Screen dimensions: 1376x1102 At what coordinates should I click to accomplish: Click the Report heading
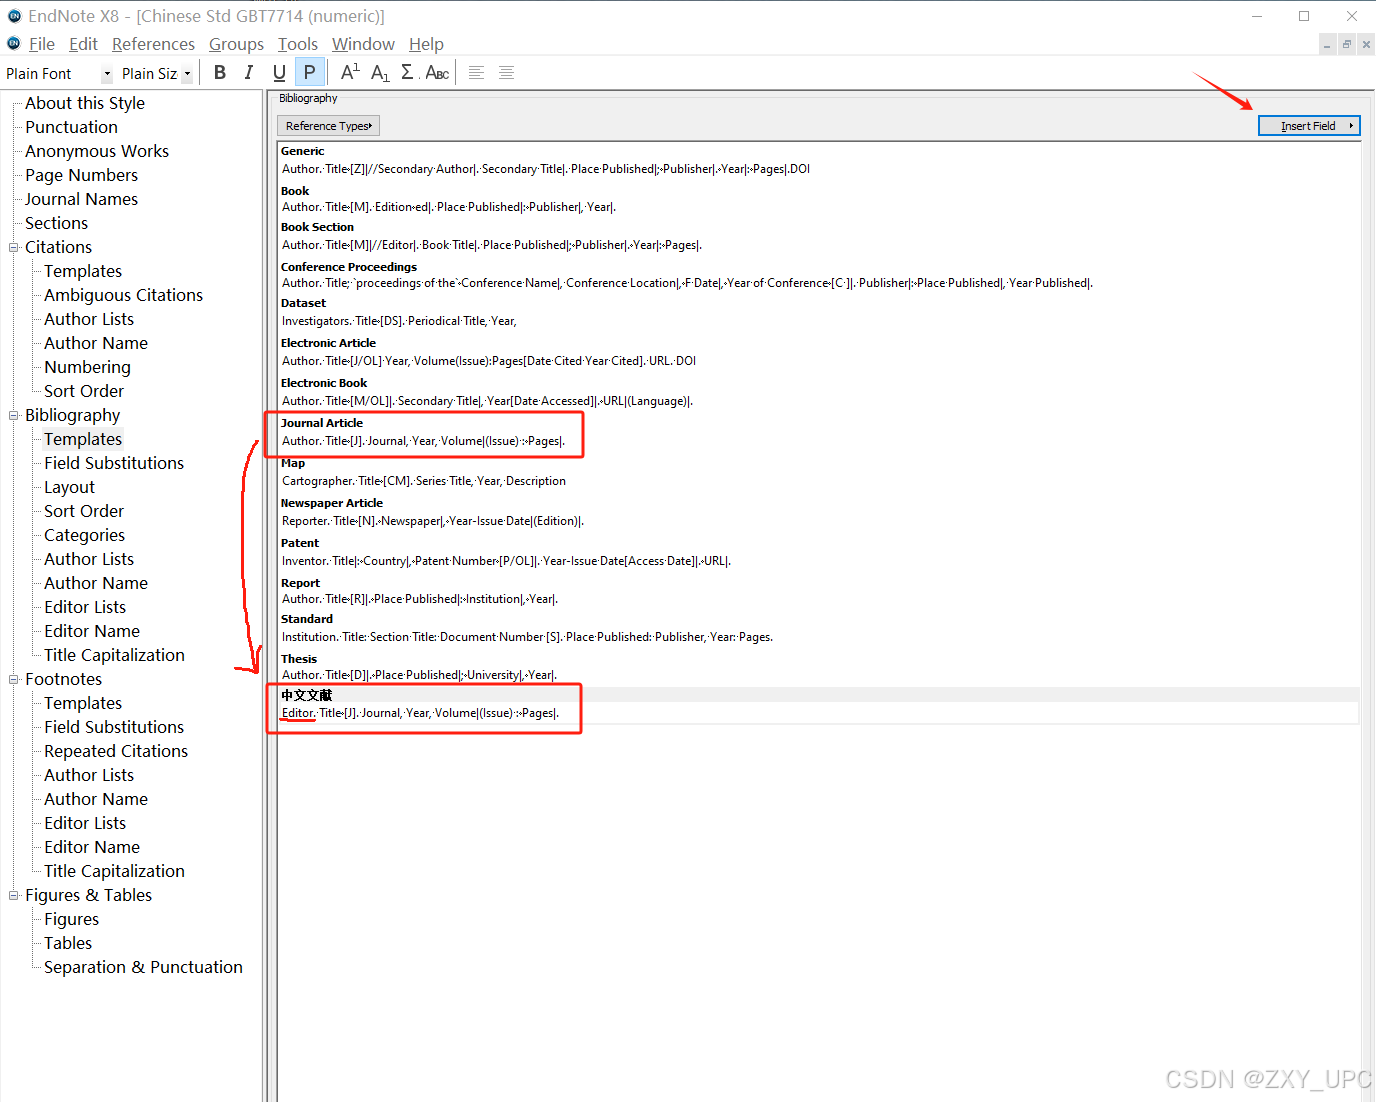click(300, 583)
